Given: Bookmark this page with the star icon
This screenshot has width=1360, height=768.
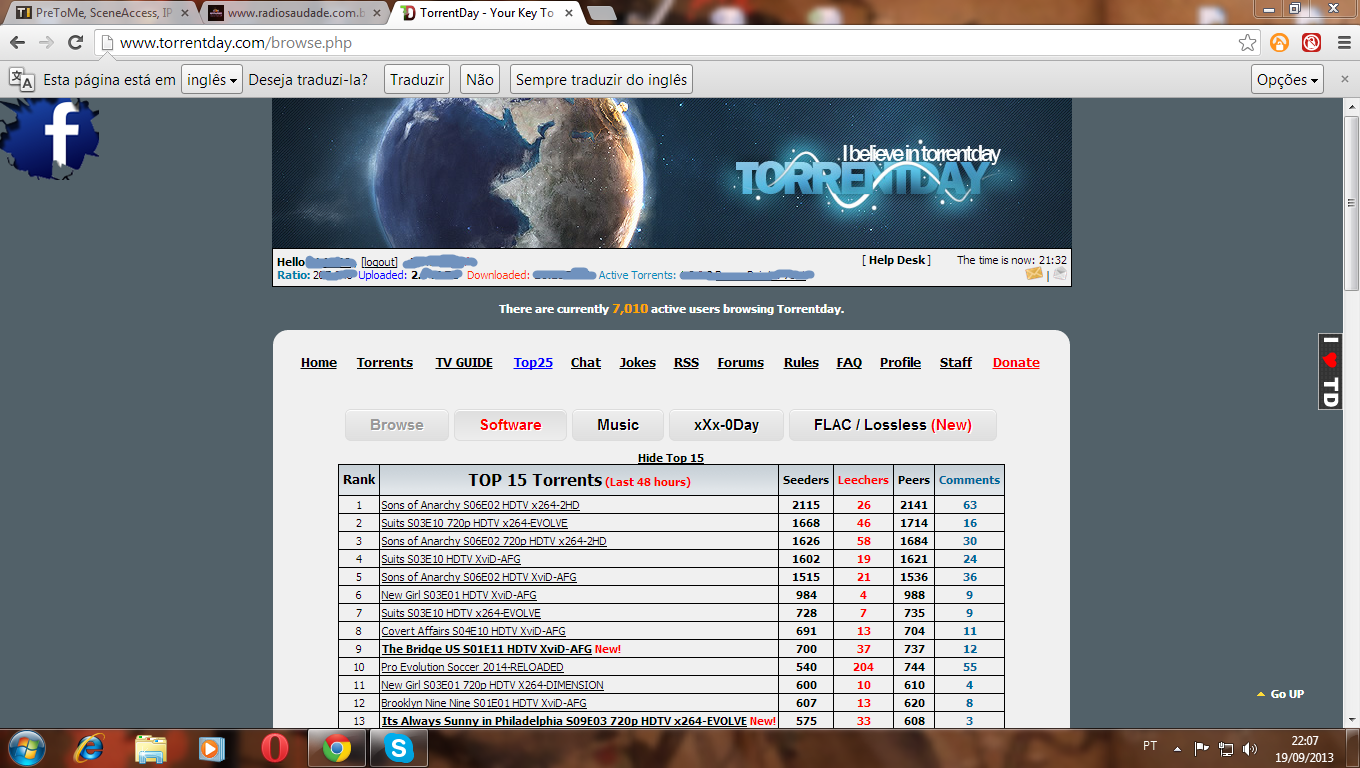Looking at the screenshot, I should 1248,43.
